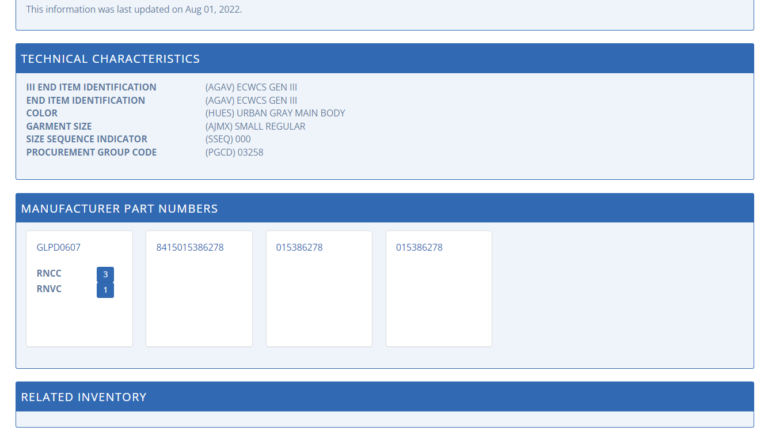
Task: Click the GARMENT SIZE field label
Action: point(59,126)
